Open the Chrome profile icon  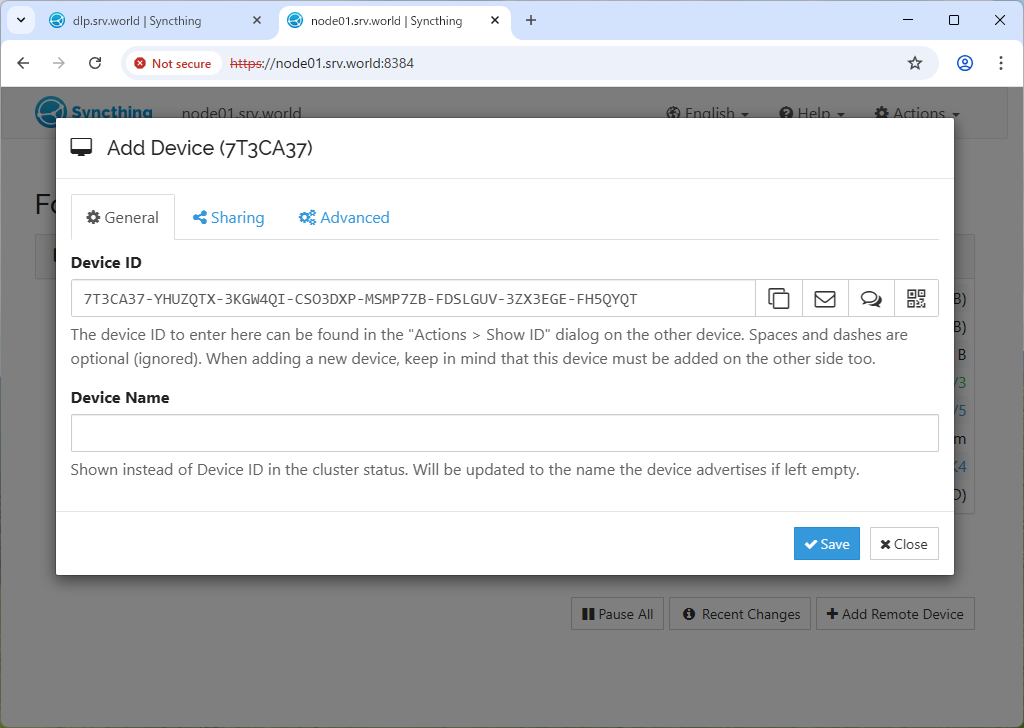(x=964, y=63)
